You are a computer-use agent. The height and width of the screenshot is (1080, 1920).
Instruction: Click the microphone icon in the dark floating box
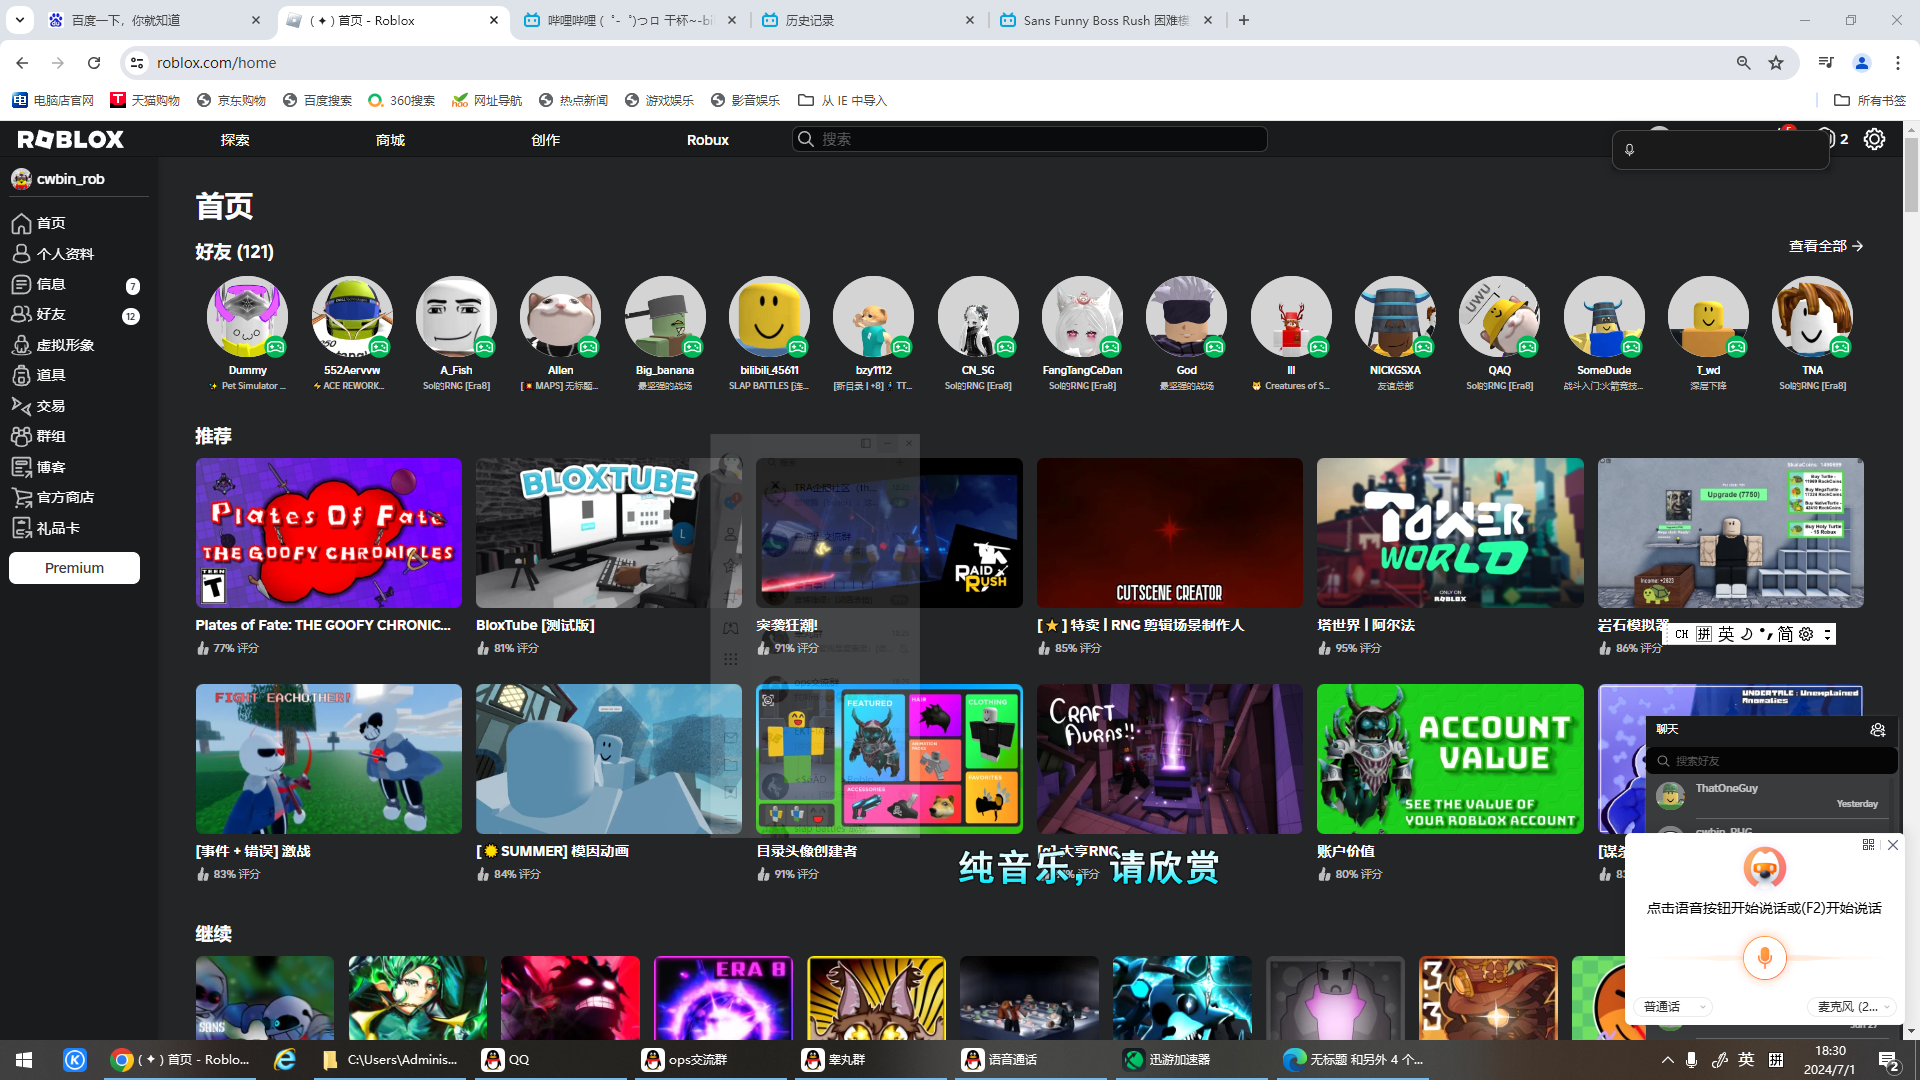tap(1629, 150)
